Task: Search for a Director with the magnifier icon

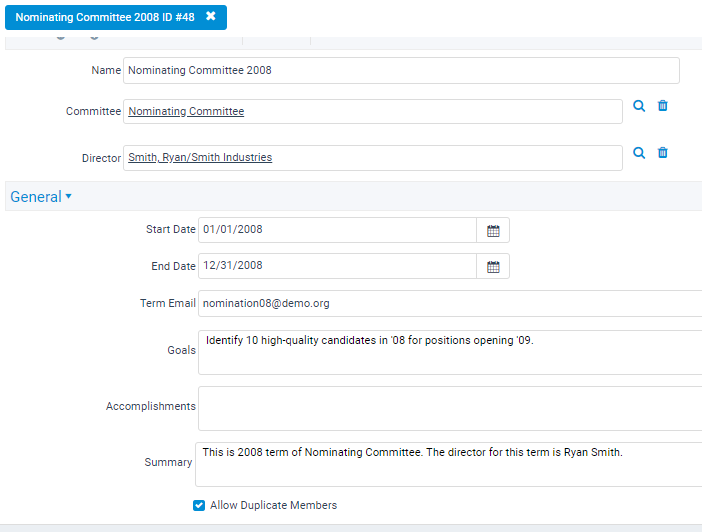Action: coord(639,153)
